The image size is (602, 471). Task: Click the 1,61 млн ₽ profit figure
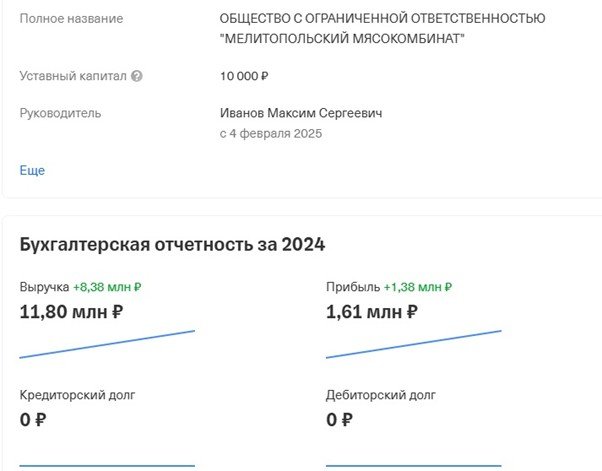[x=372, y=312]
